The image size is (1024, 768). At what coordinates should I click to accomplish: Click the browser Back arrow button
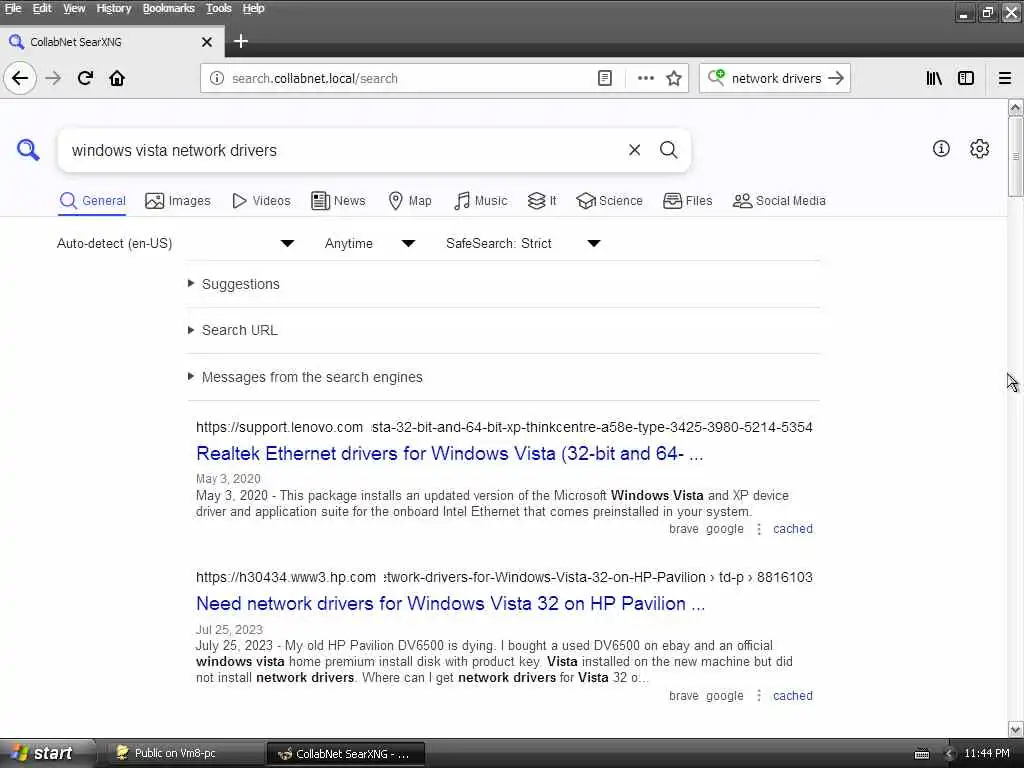20,78
